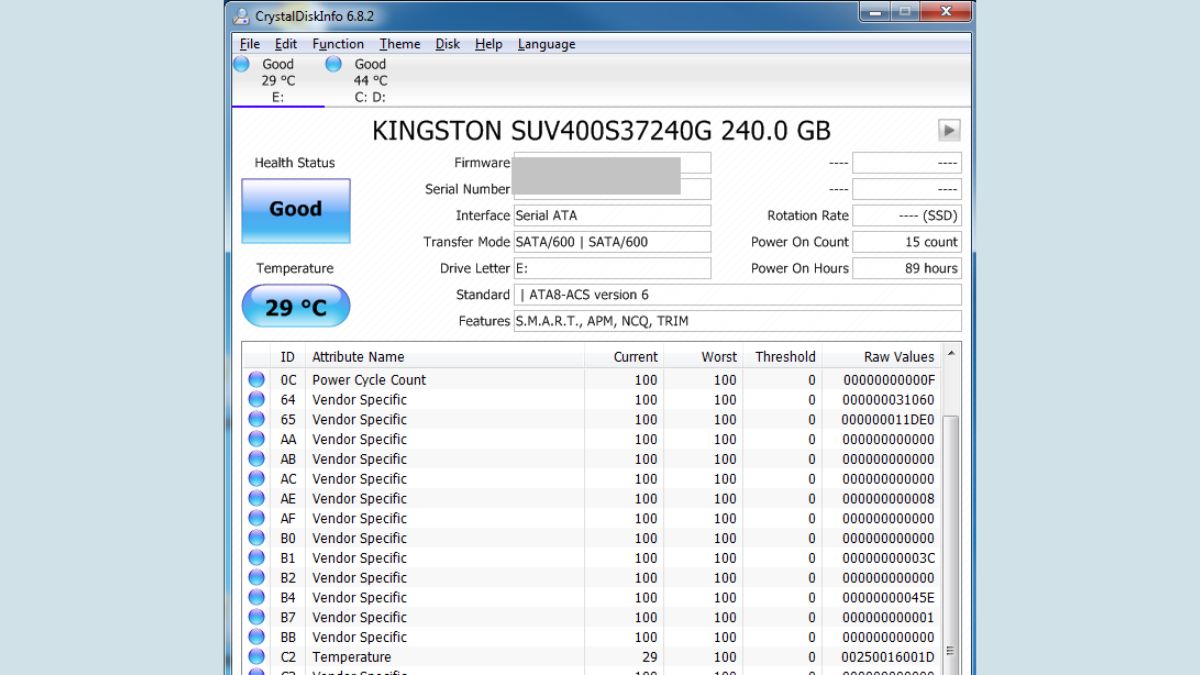Click raw value 00000000045E

click(888, 598)
